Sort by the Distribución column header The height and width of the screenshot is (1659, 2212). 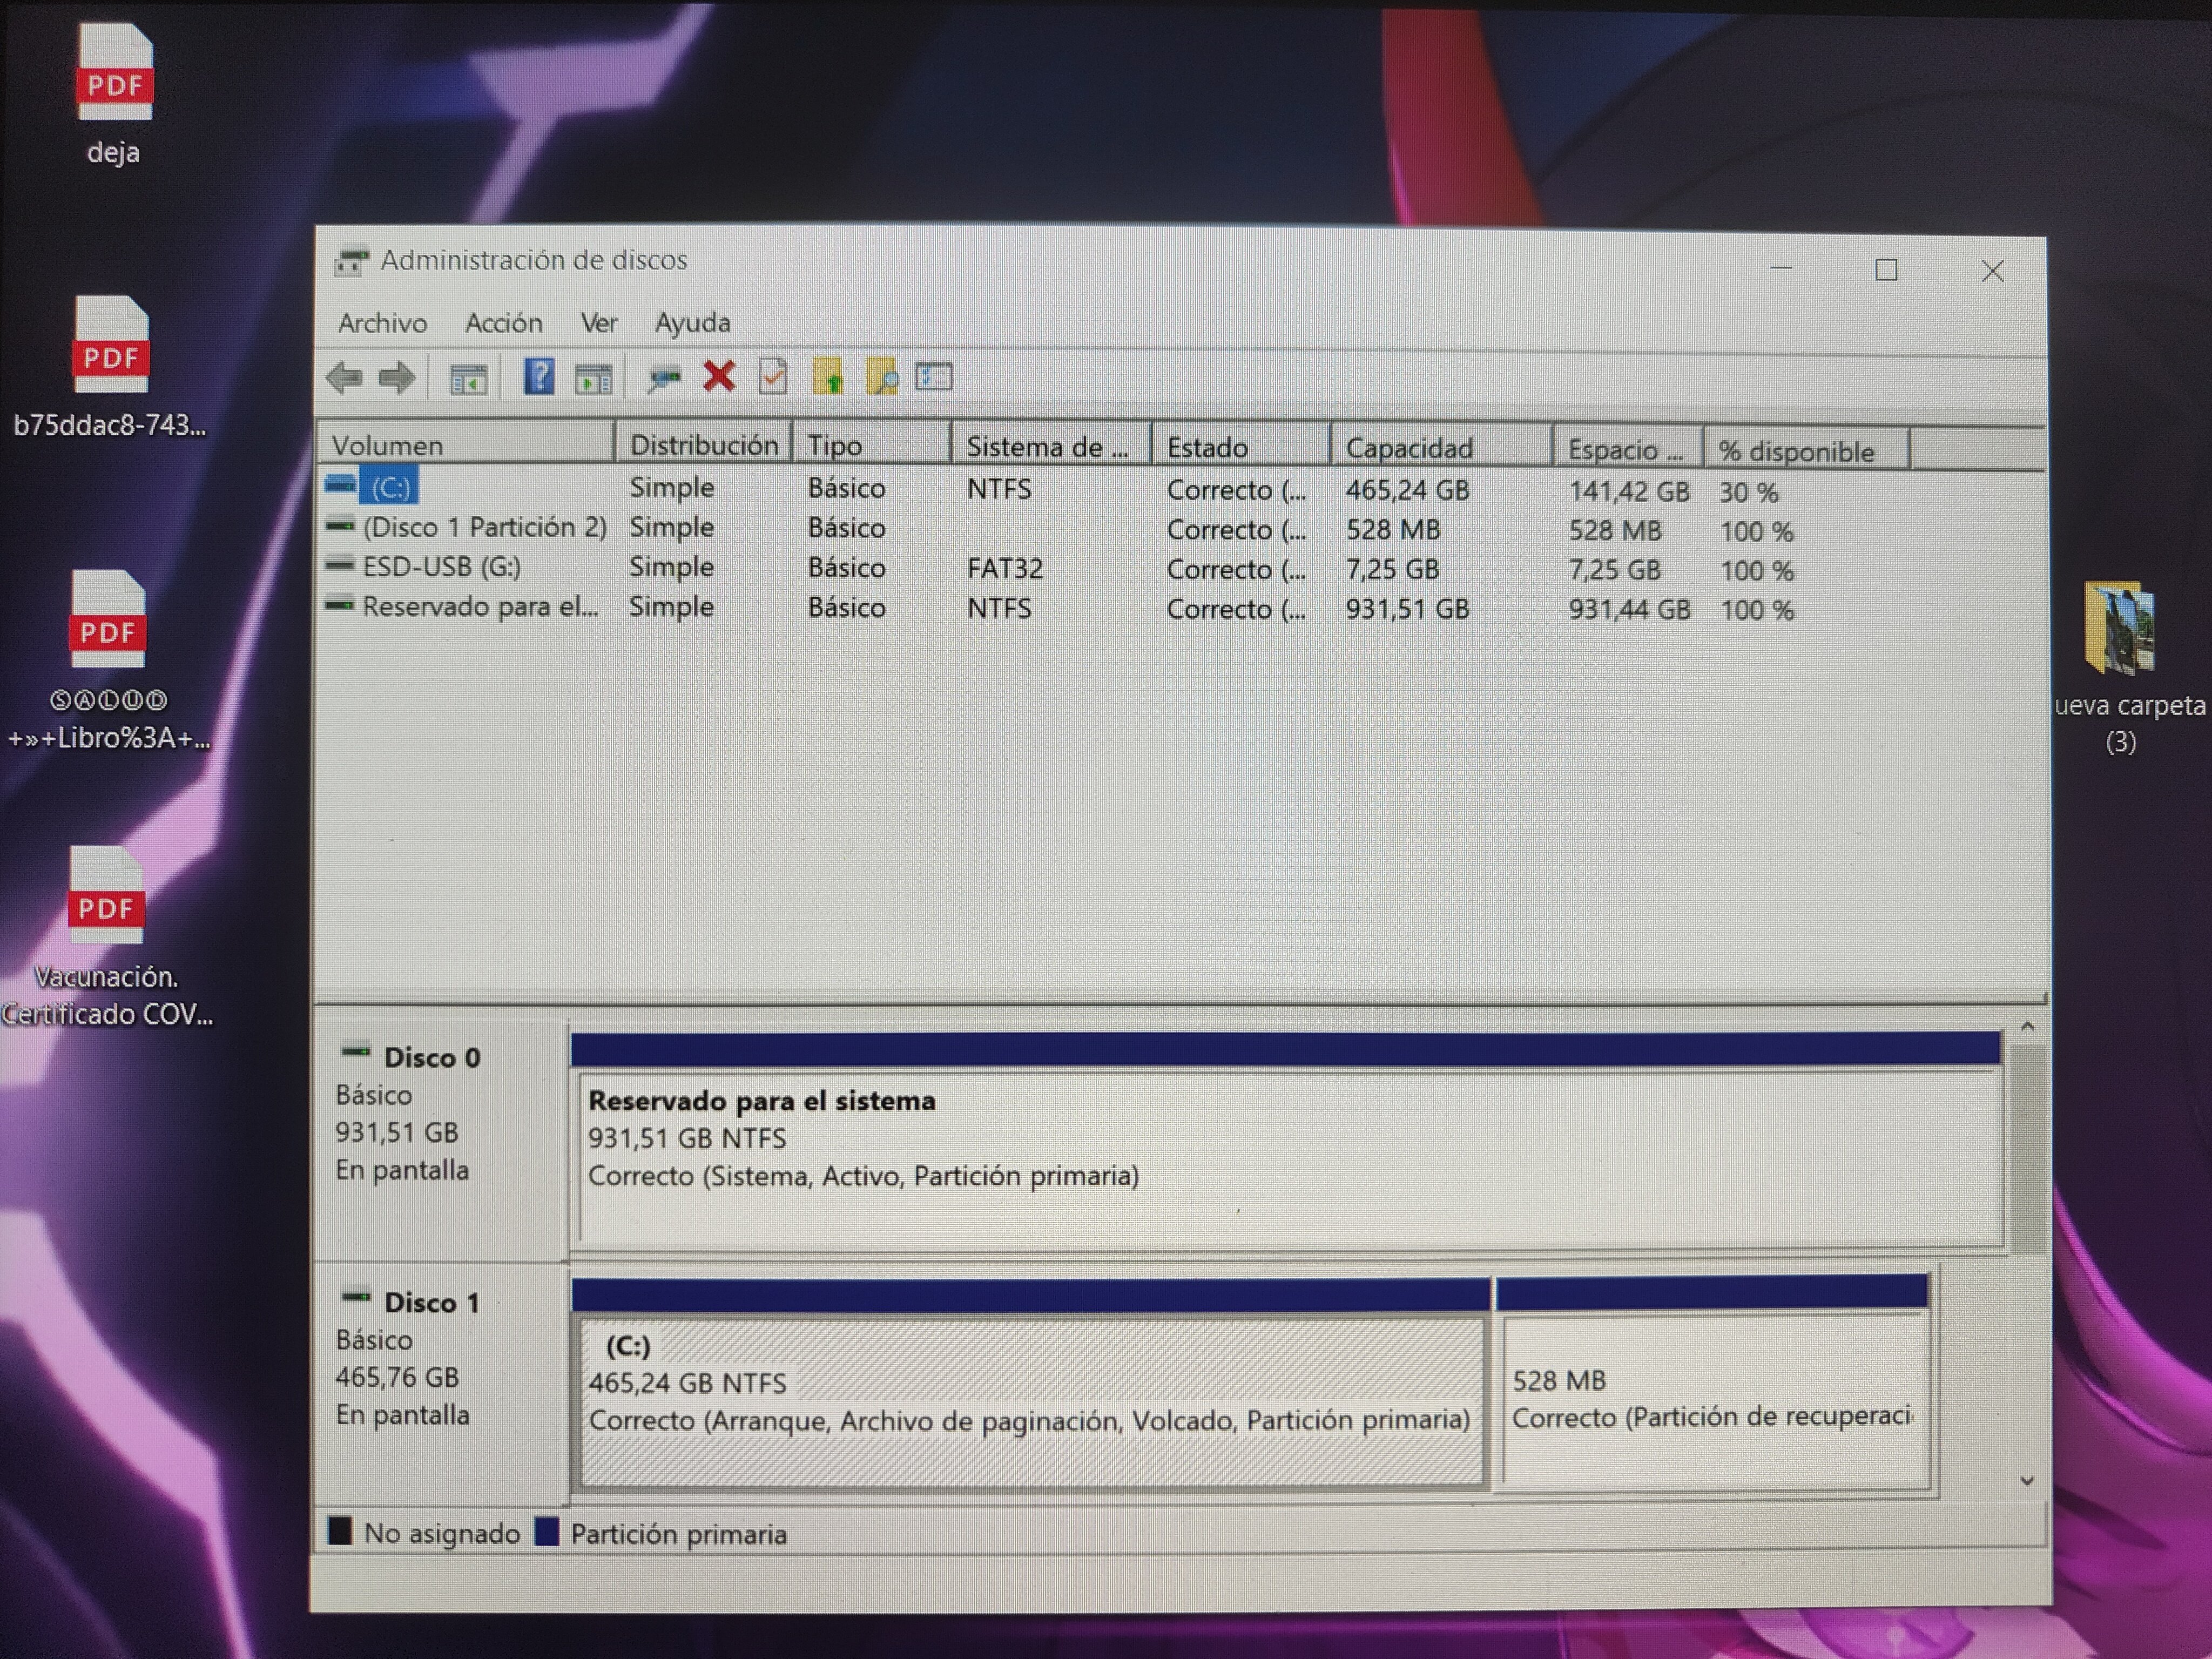click(x=704, y=445)
